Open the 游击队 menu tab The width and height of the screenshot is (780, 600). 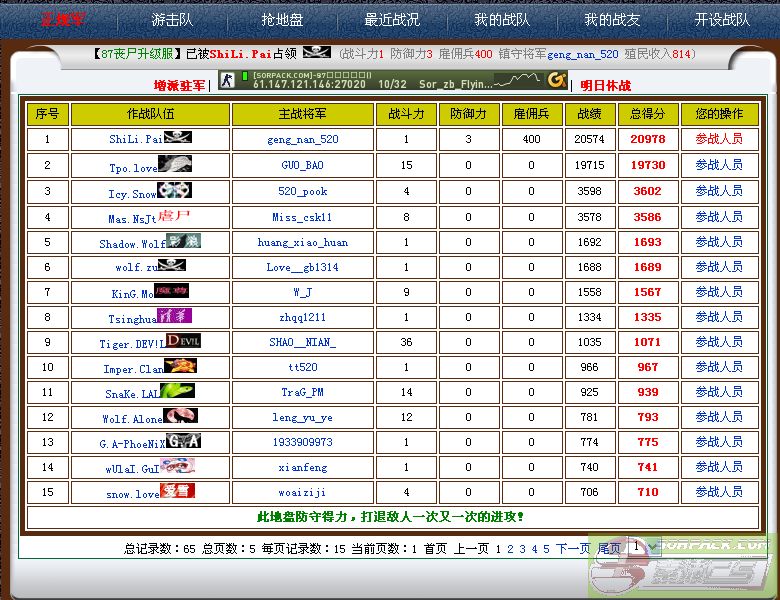[x=173, y=20]
